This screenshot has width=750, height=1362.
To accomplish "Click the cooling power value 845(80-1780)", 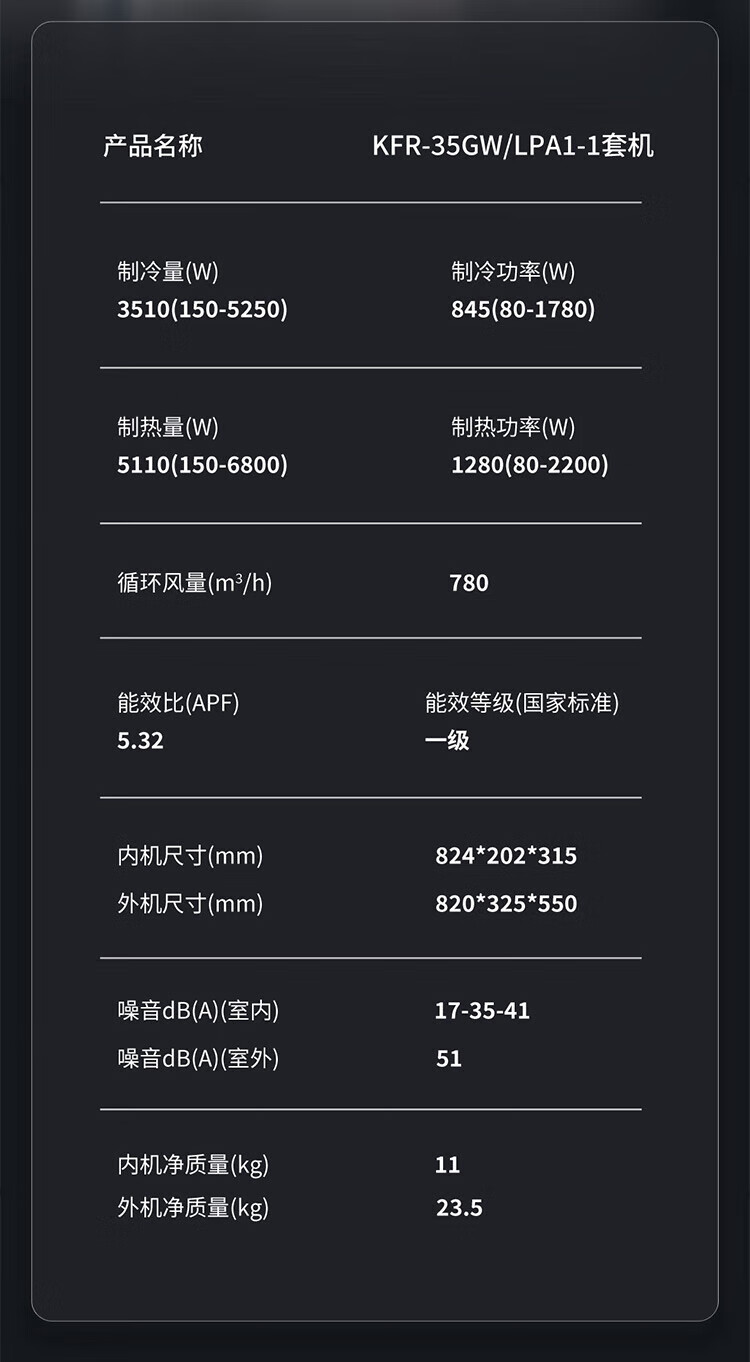I will click(523, 309).
